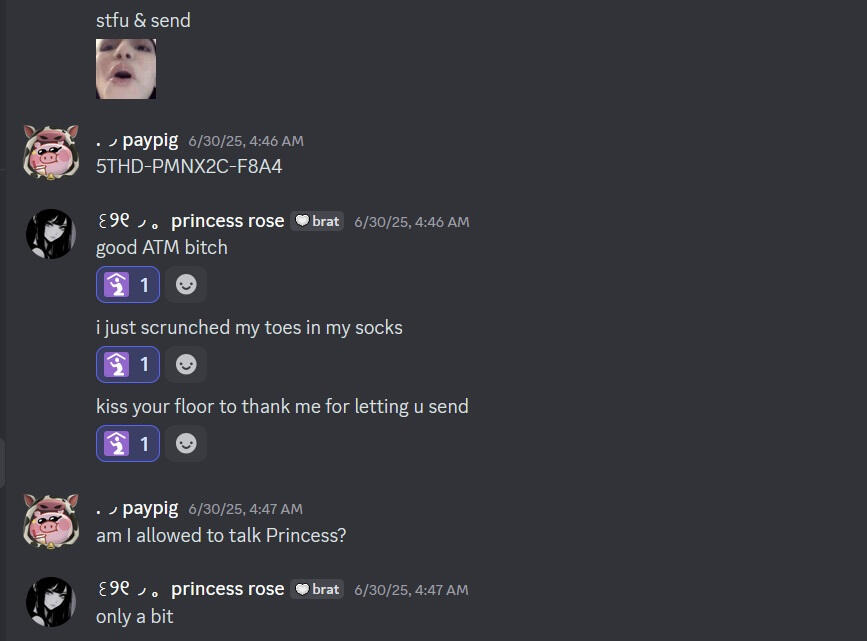Screen dimensions: 867x641
Task: Click the paypig username at 4:46 AM
Action: point(150,140)
